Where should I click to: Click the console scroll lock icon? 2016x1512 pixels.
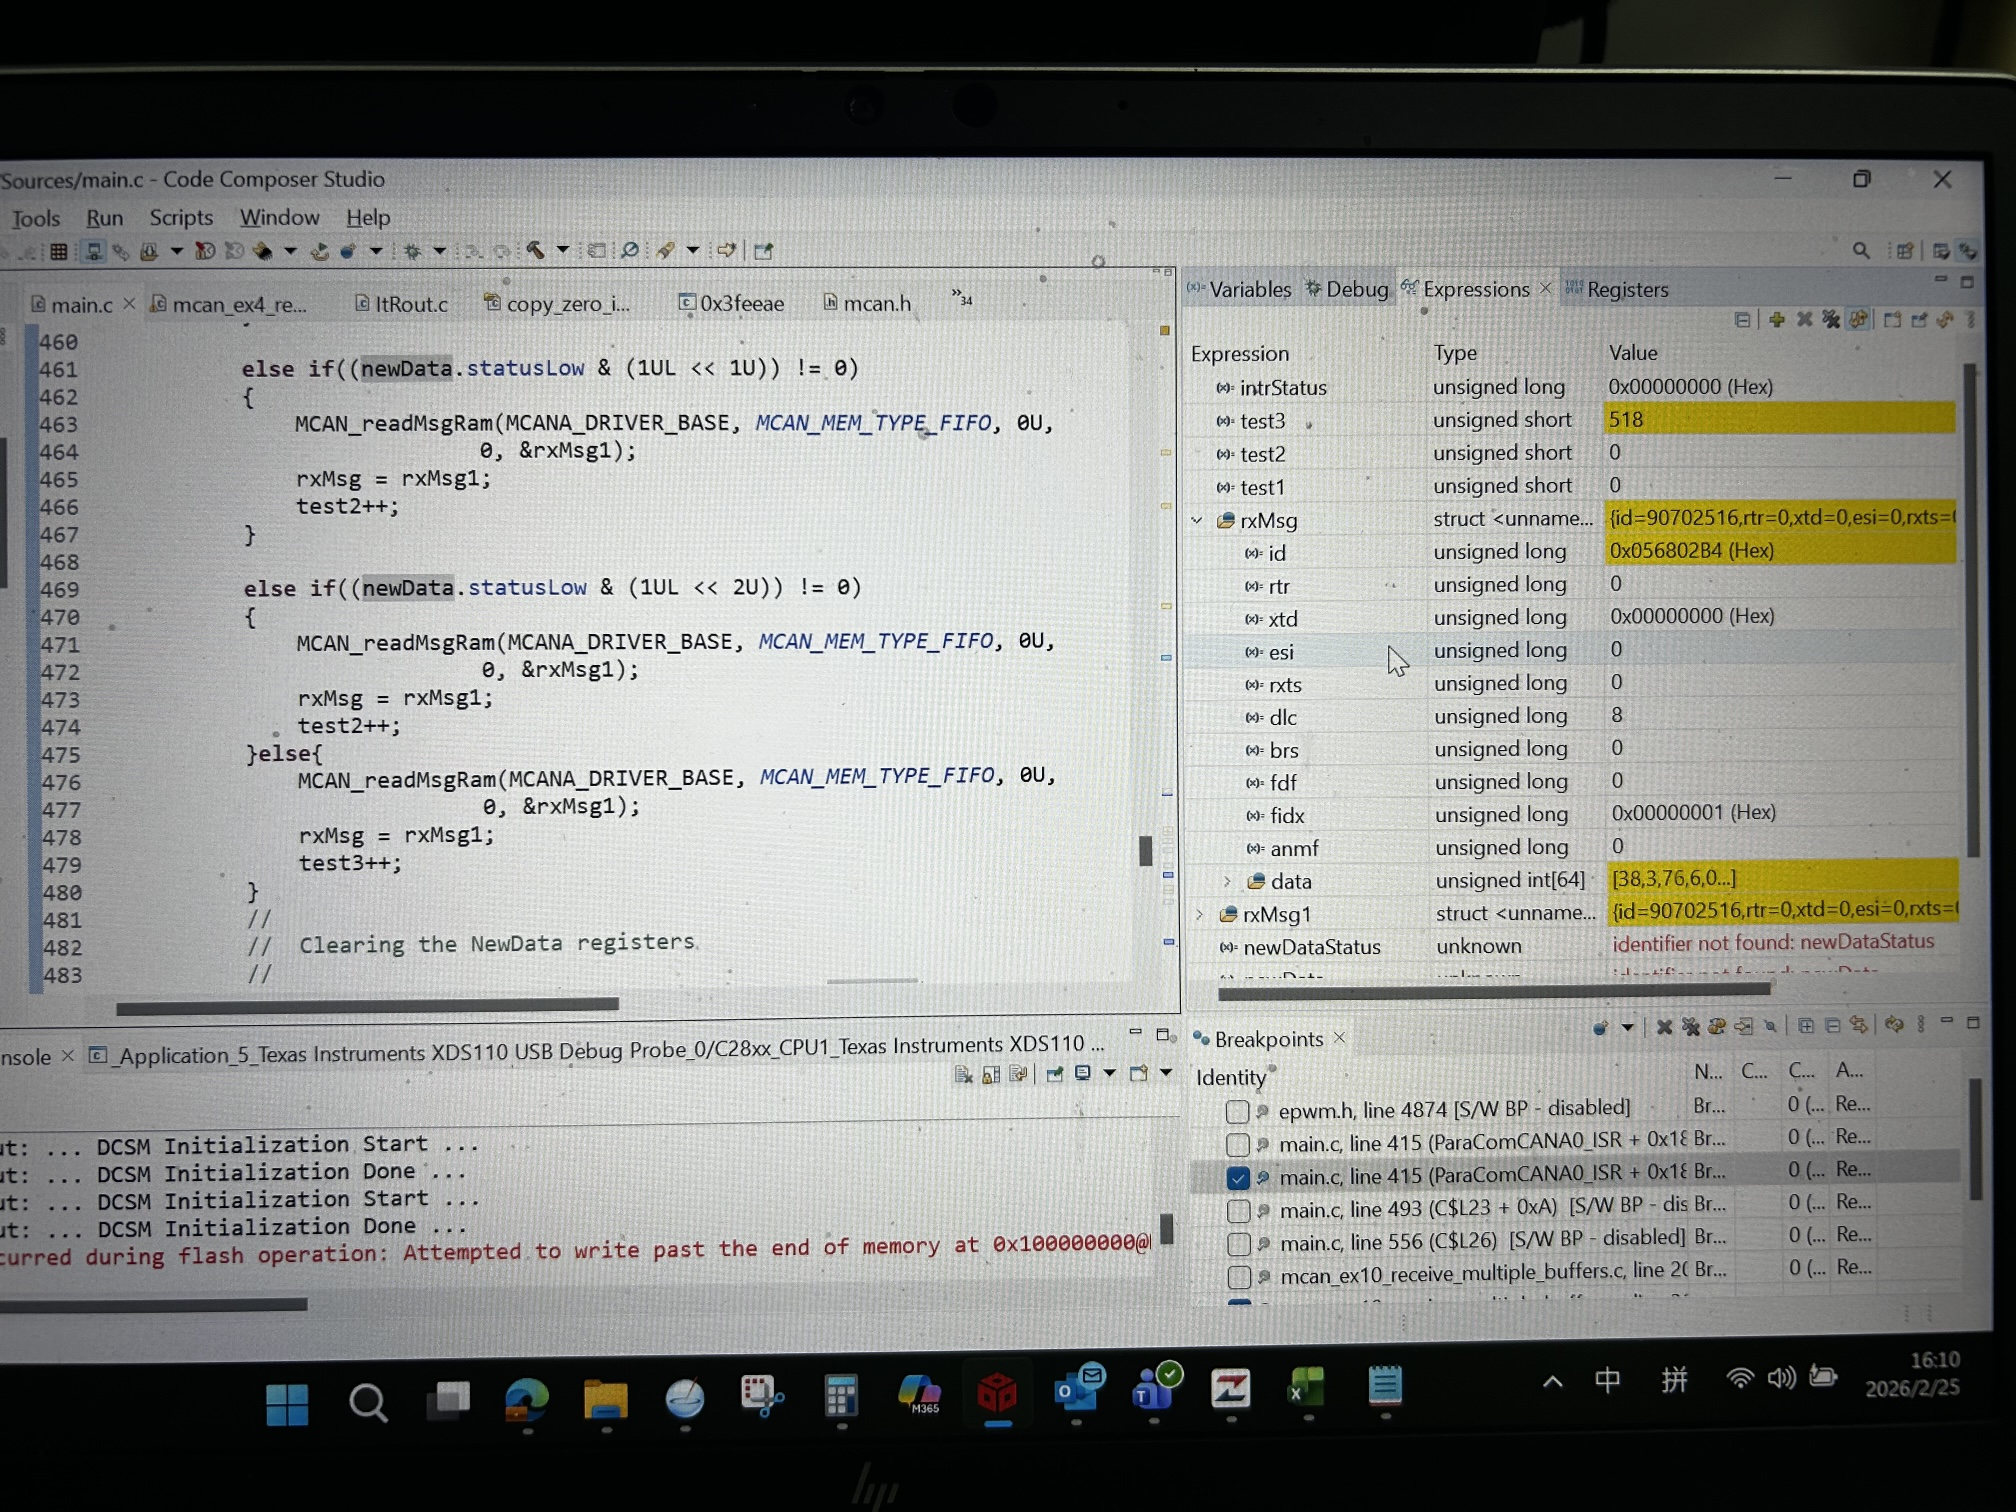[991, 1074]
